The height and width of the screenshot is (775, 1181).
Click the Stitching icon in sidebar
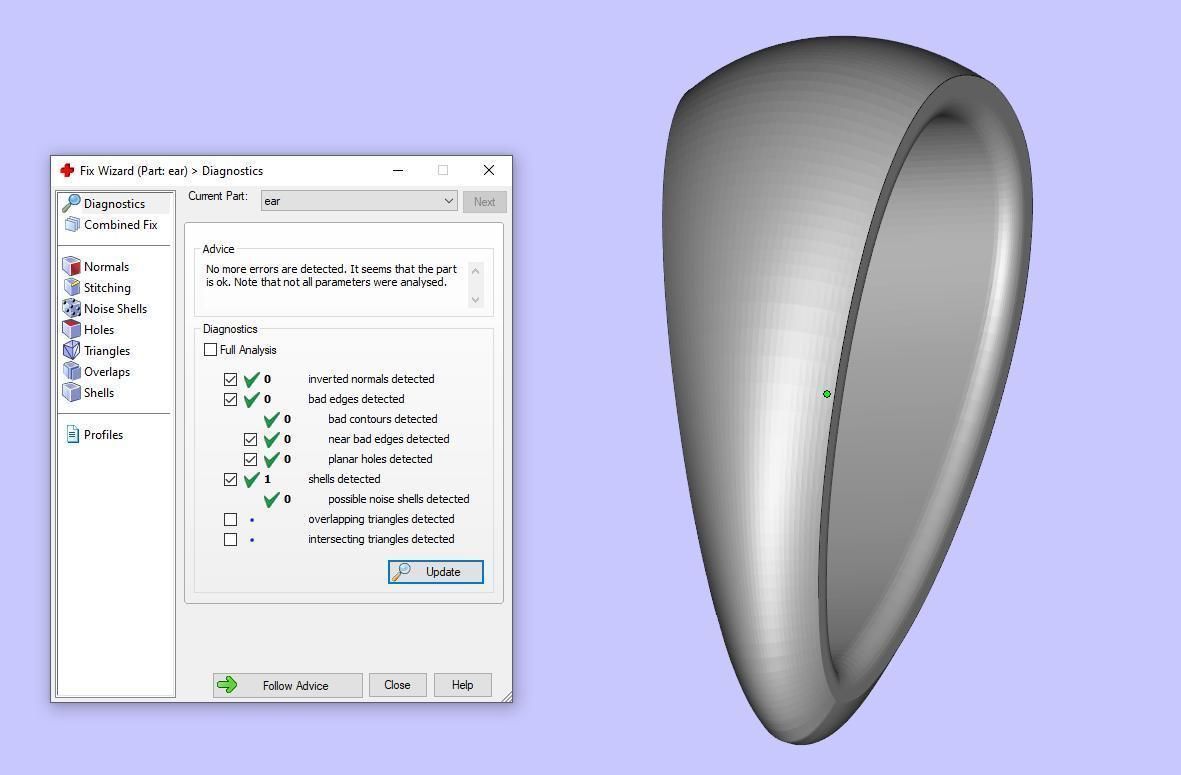point(72,288)
